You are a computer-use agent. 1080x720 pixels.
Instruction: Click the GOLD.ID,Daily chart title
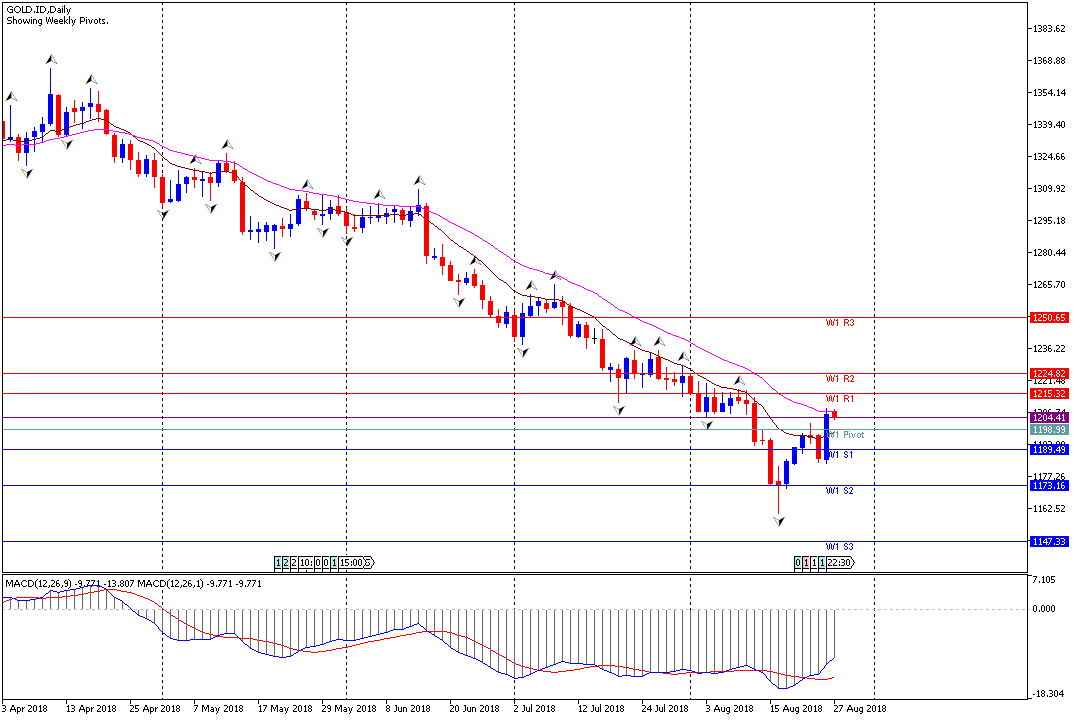point(39,10)
